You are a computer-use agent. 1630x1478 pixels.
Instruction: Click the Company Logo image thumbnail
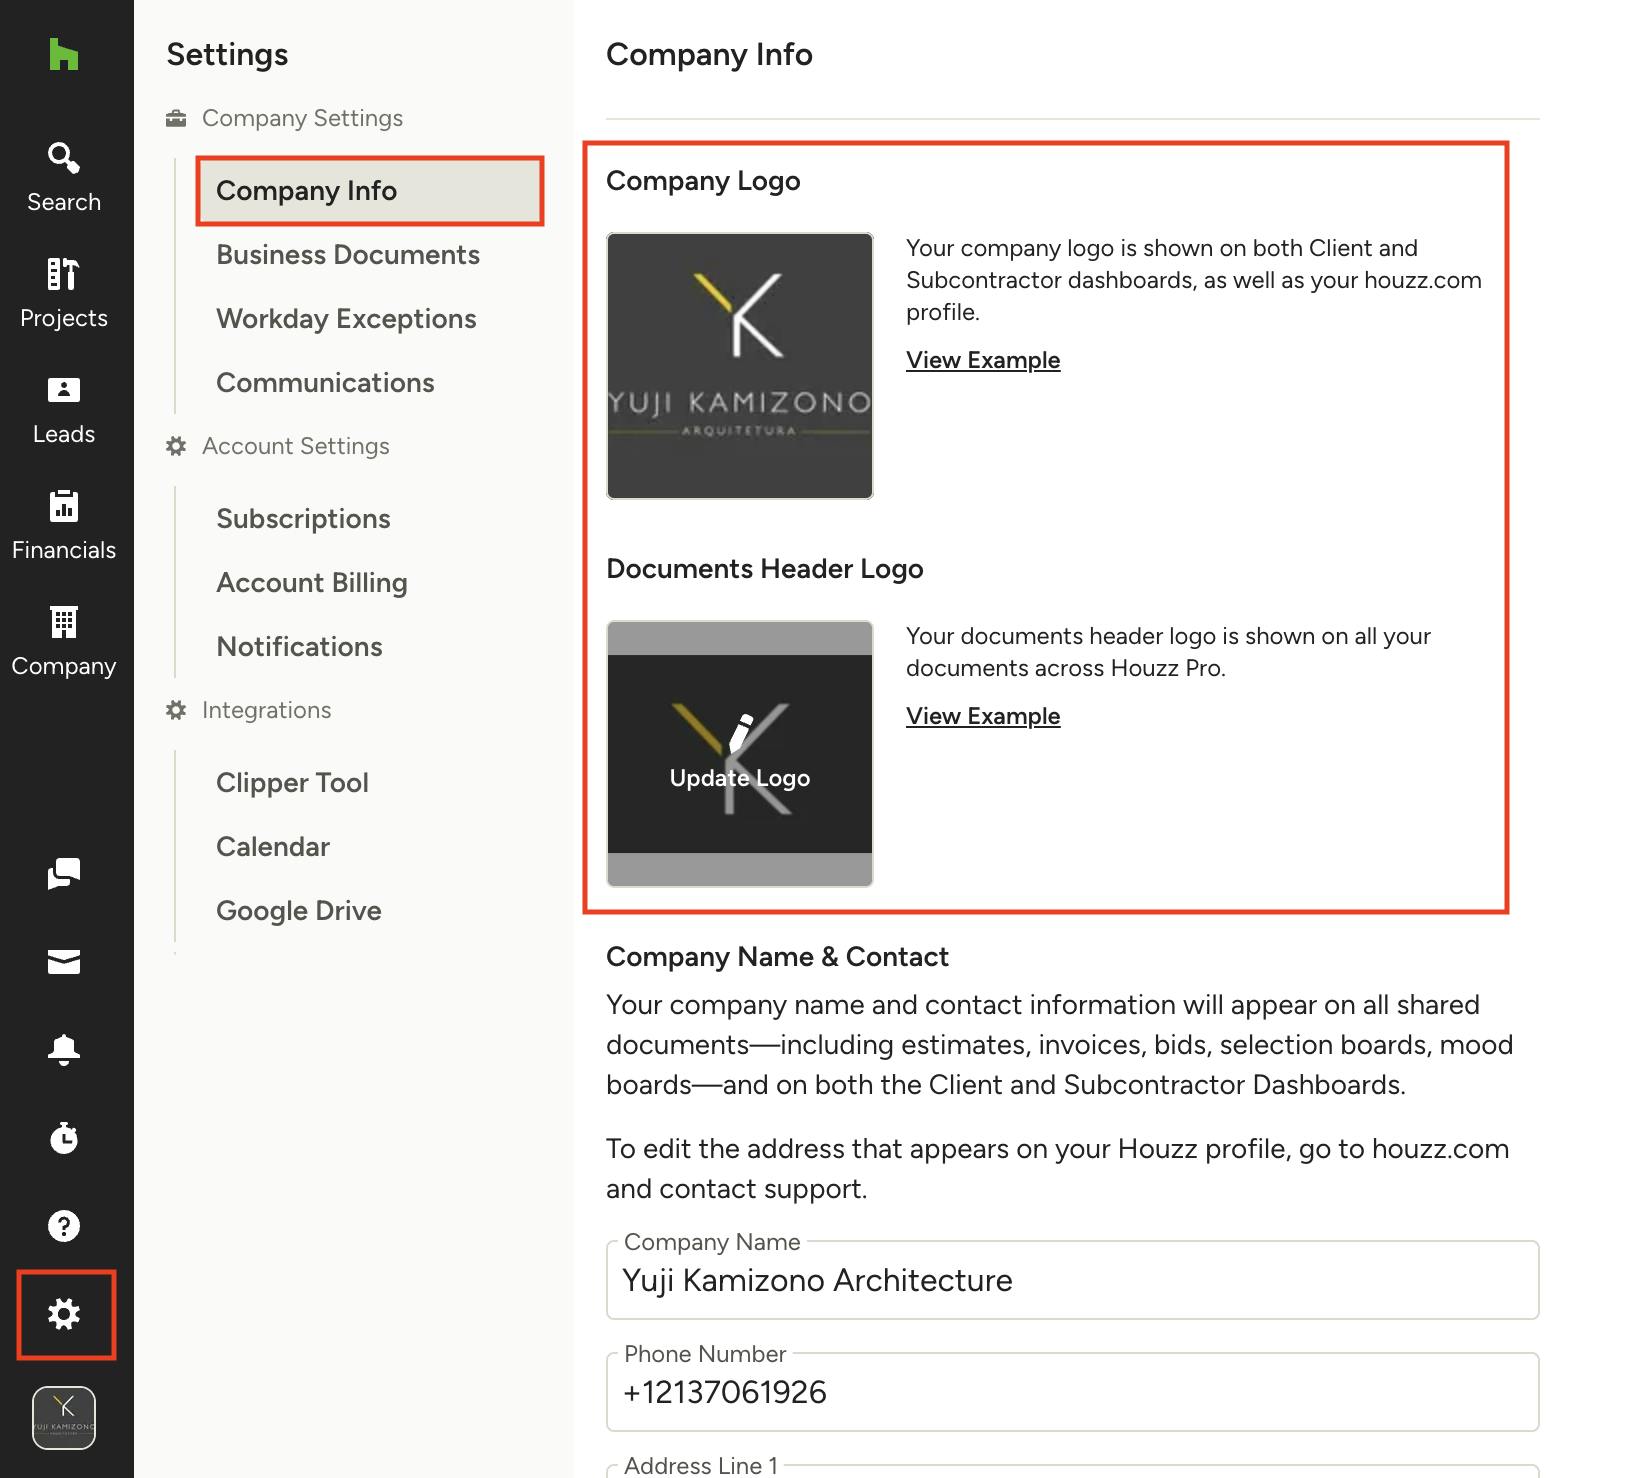[x=740, y=366]
